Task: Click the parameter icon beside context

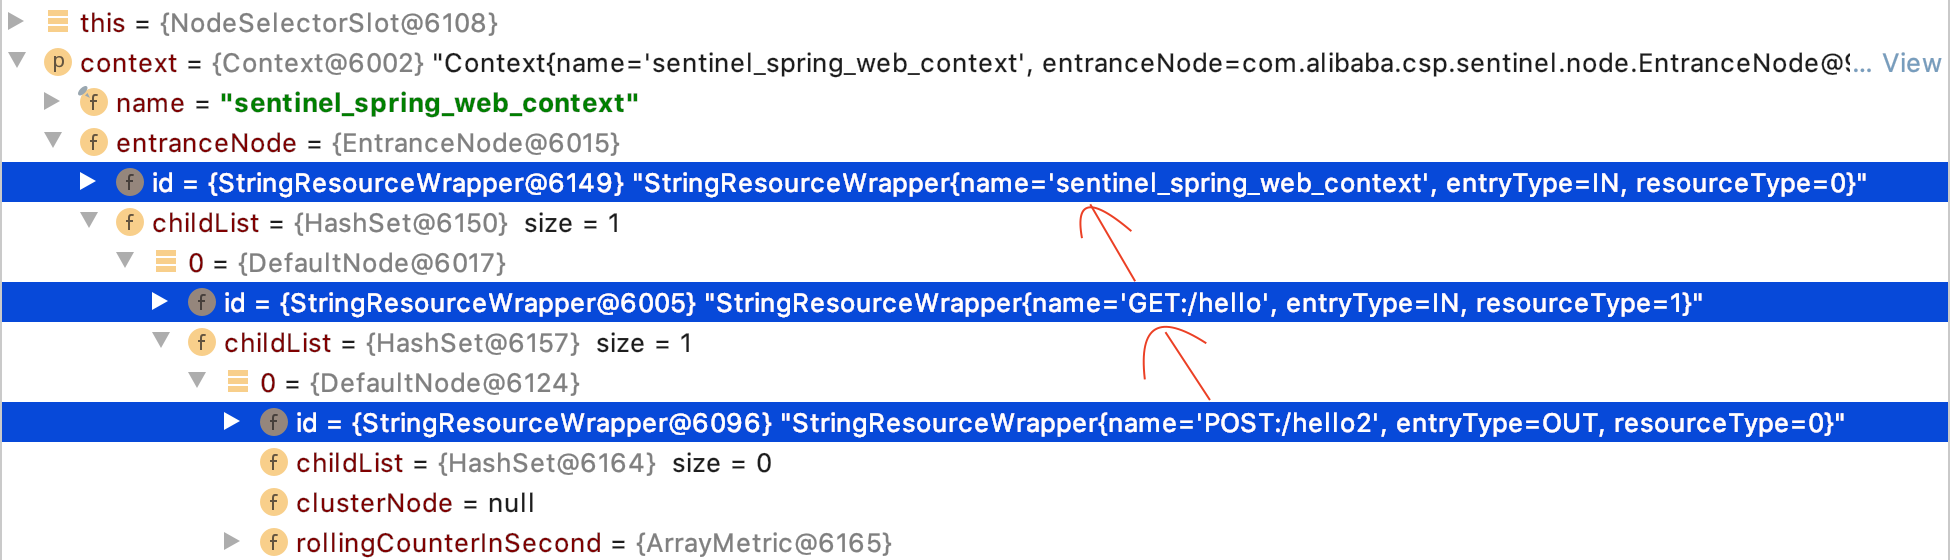Action: click(x=58, y=63)
